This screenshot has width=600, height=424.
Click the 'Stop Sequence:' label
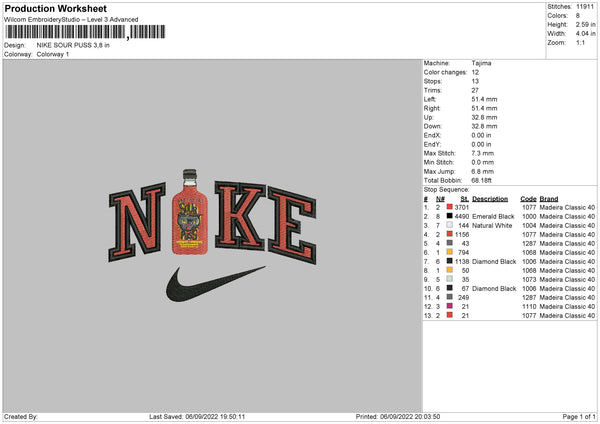(446, 190)
